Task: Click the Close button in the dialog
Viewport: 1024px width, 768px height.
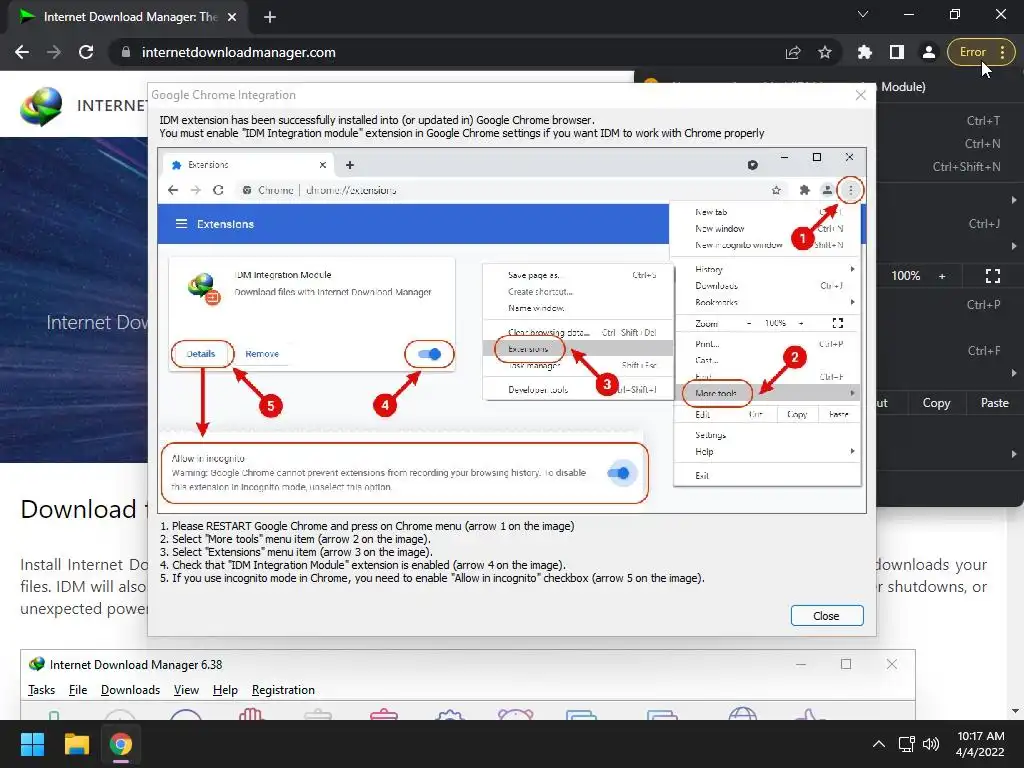Action: click(x=827, y=616)
